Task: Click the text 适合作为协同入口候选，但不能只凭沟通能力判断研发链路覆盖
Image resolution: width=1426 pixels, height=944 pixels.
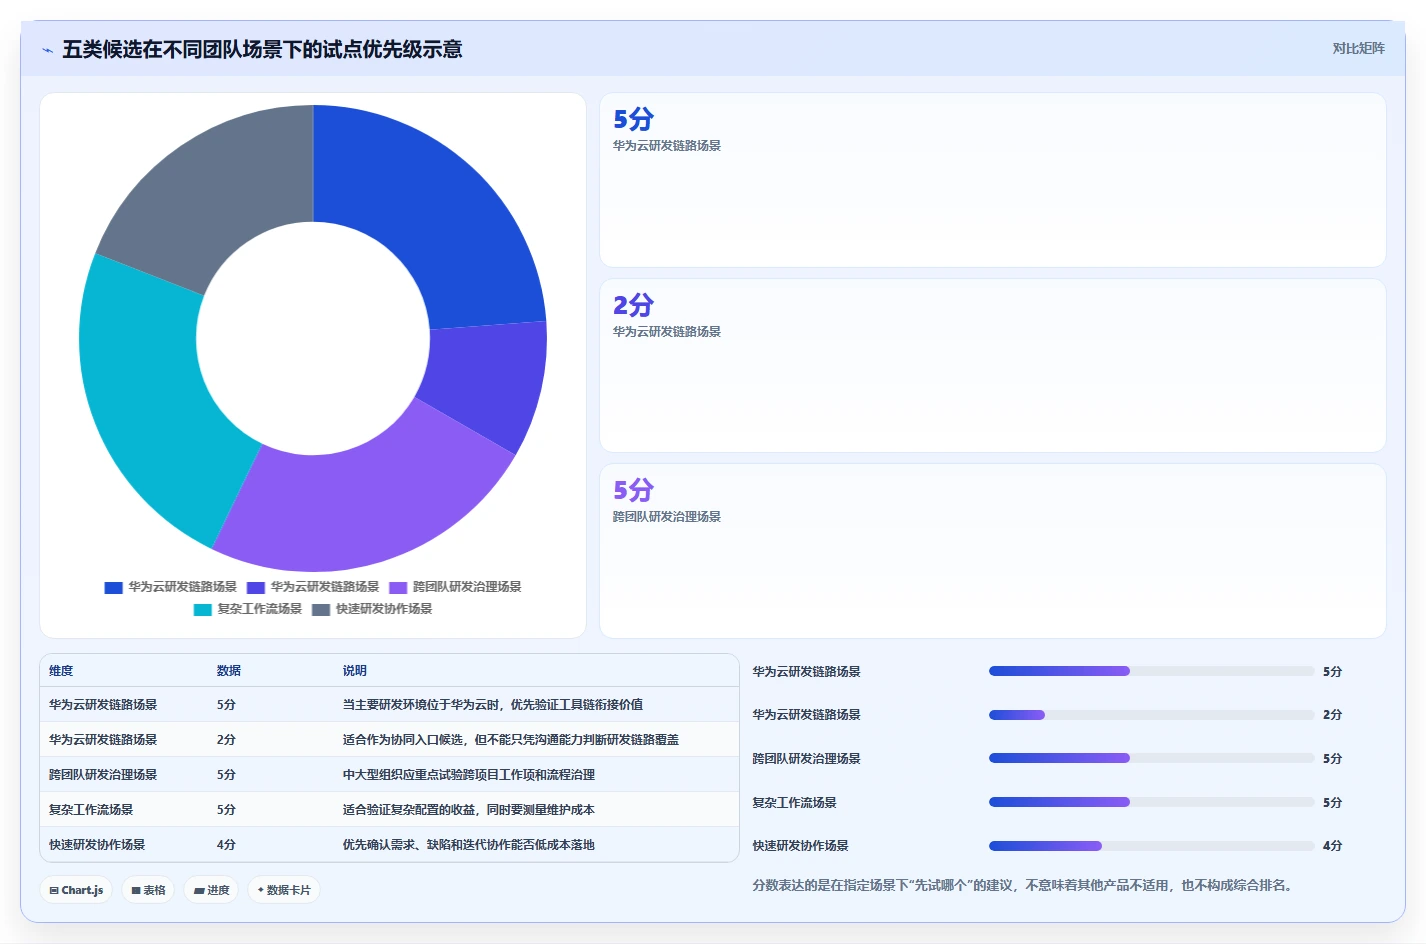Action: (x=511, y=740)
